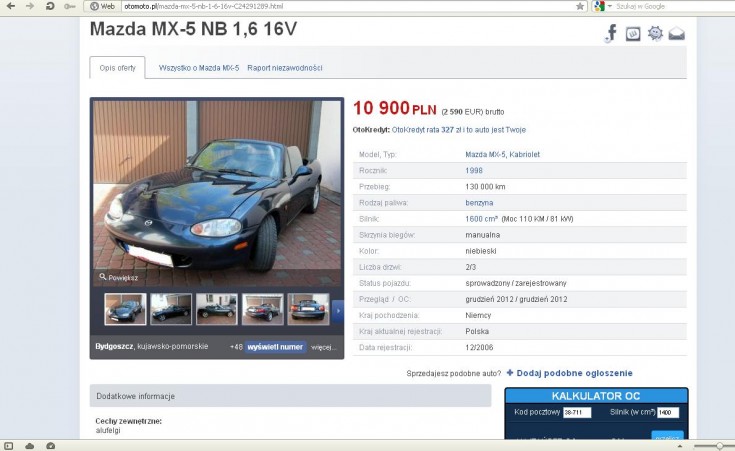Screen dimensions: 735x451
Task: Click the speed dial icon in status bar
Action: point(51,446)
